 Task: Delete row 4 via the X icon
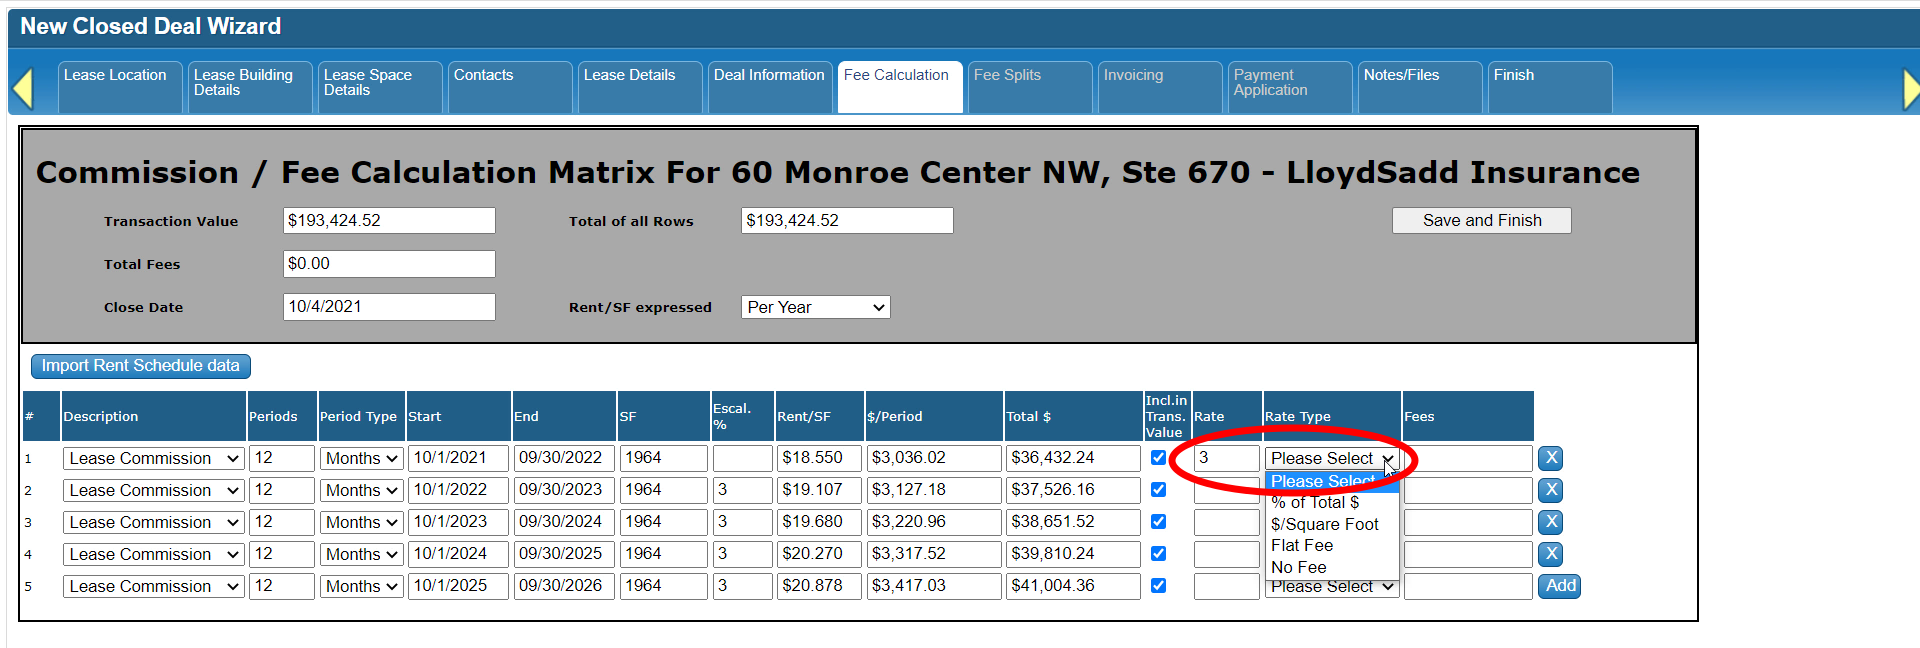click(1550, 554)
